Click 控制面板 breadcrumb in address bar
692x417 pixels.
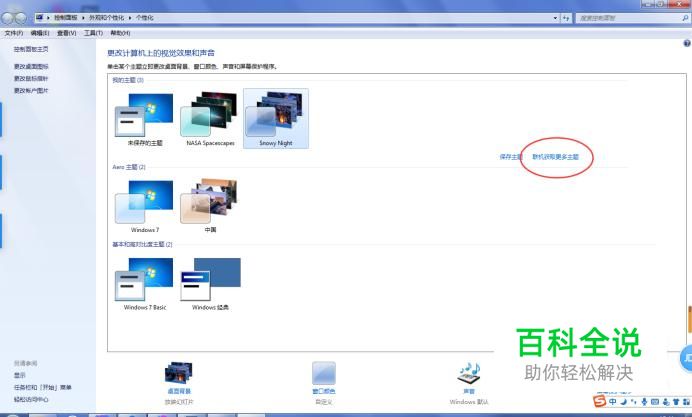tap(65, 18)
